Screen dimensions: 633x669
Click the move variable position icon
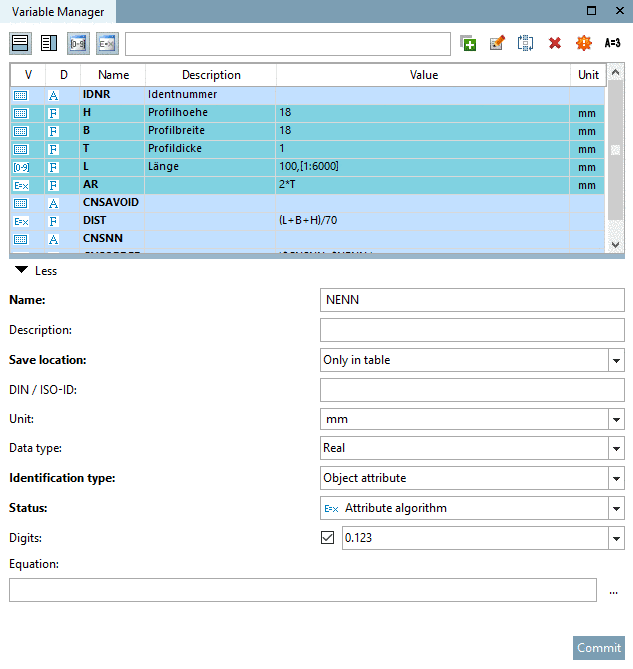[526, 43]
